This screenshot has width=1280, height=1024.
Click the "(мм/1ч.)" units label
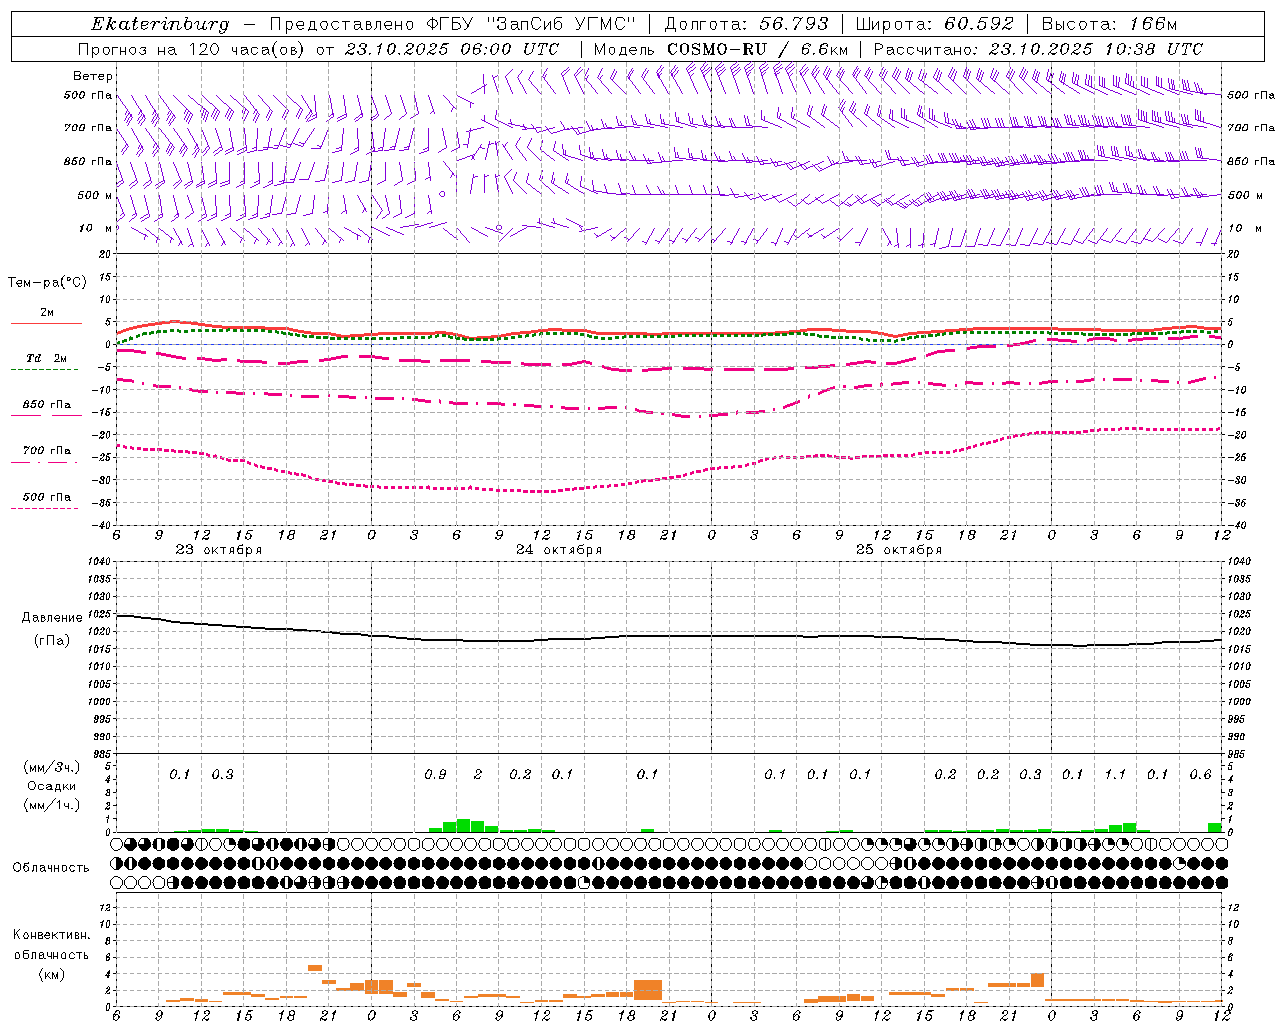[x=52, y=804]
